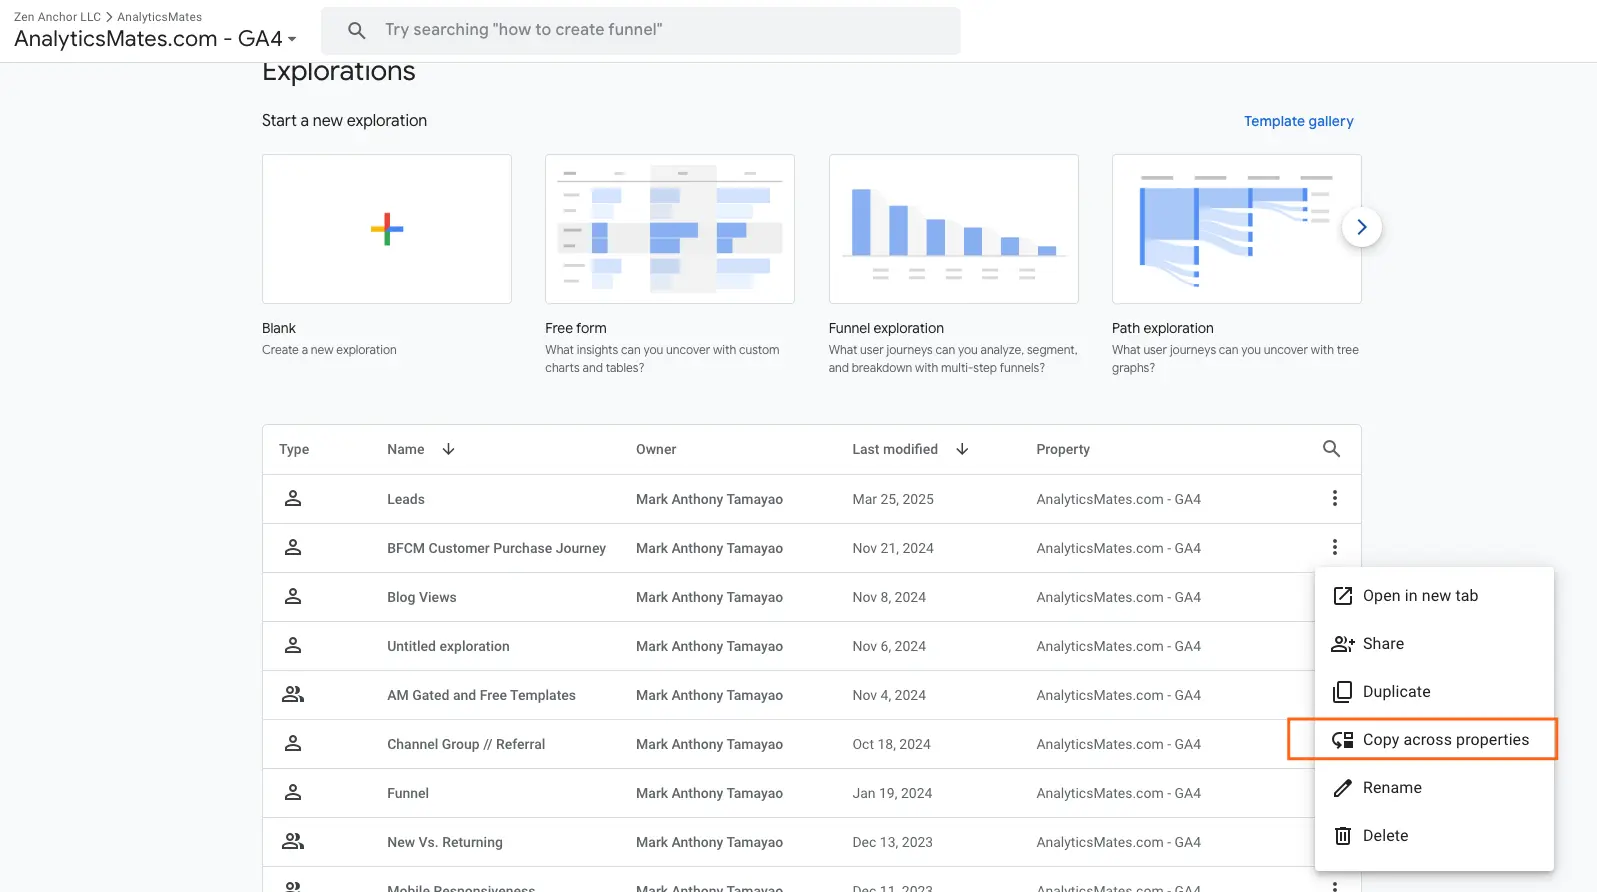Click the Jan 19, 2024 date cell
The width and height of the screenshot is (1597, 892).
tap(892, 793)
